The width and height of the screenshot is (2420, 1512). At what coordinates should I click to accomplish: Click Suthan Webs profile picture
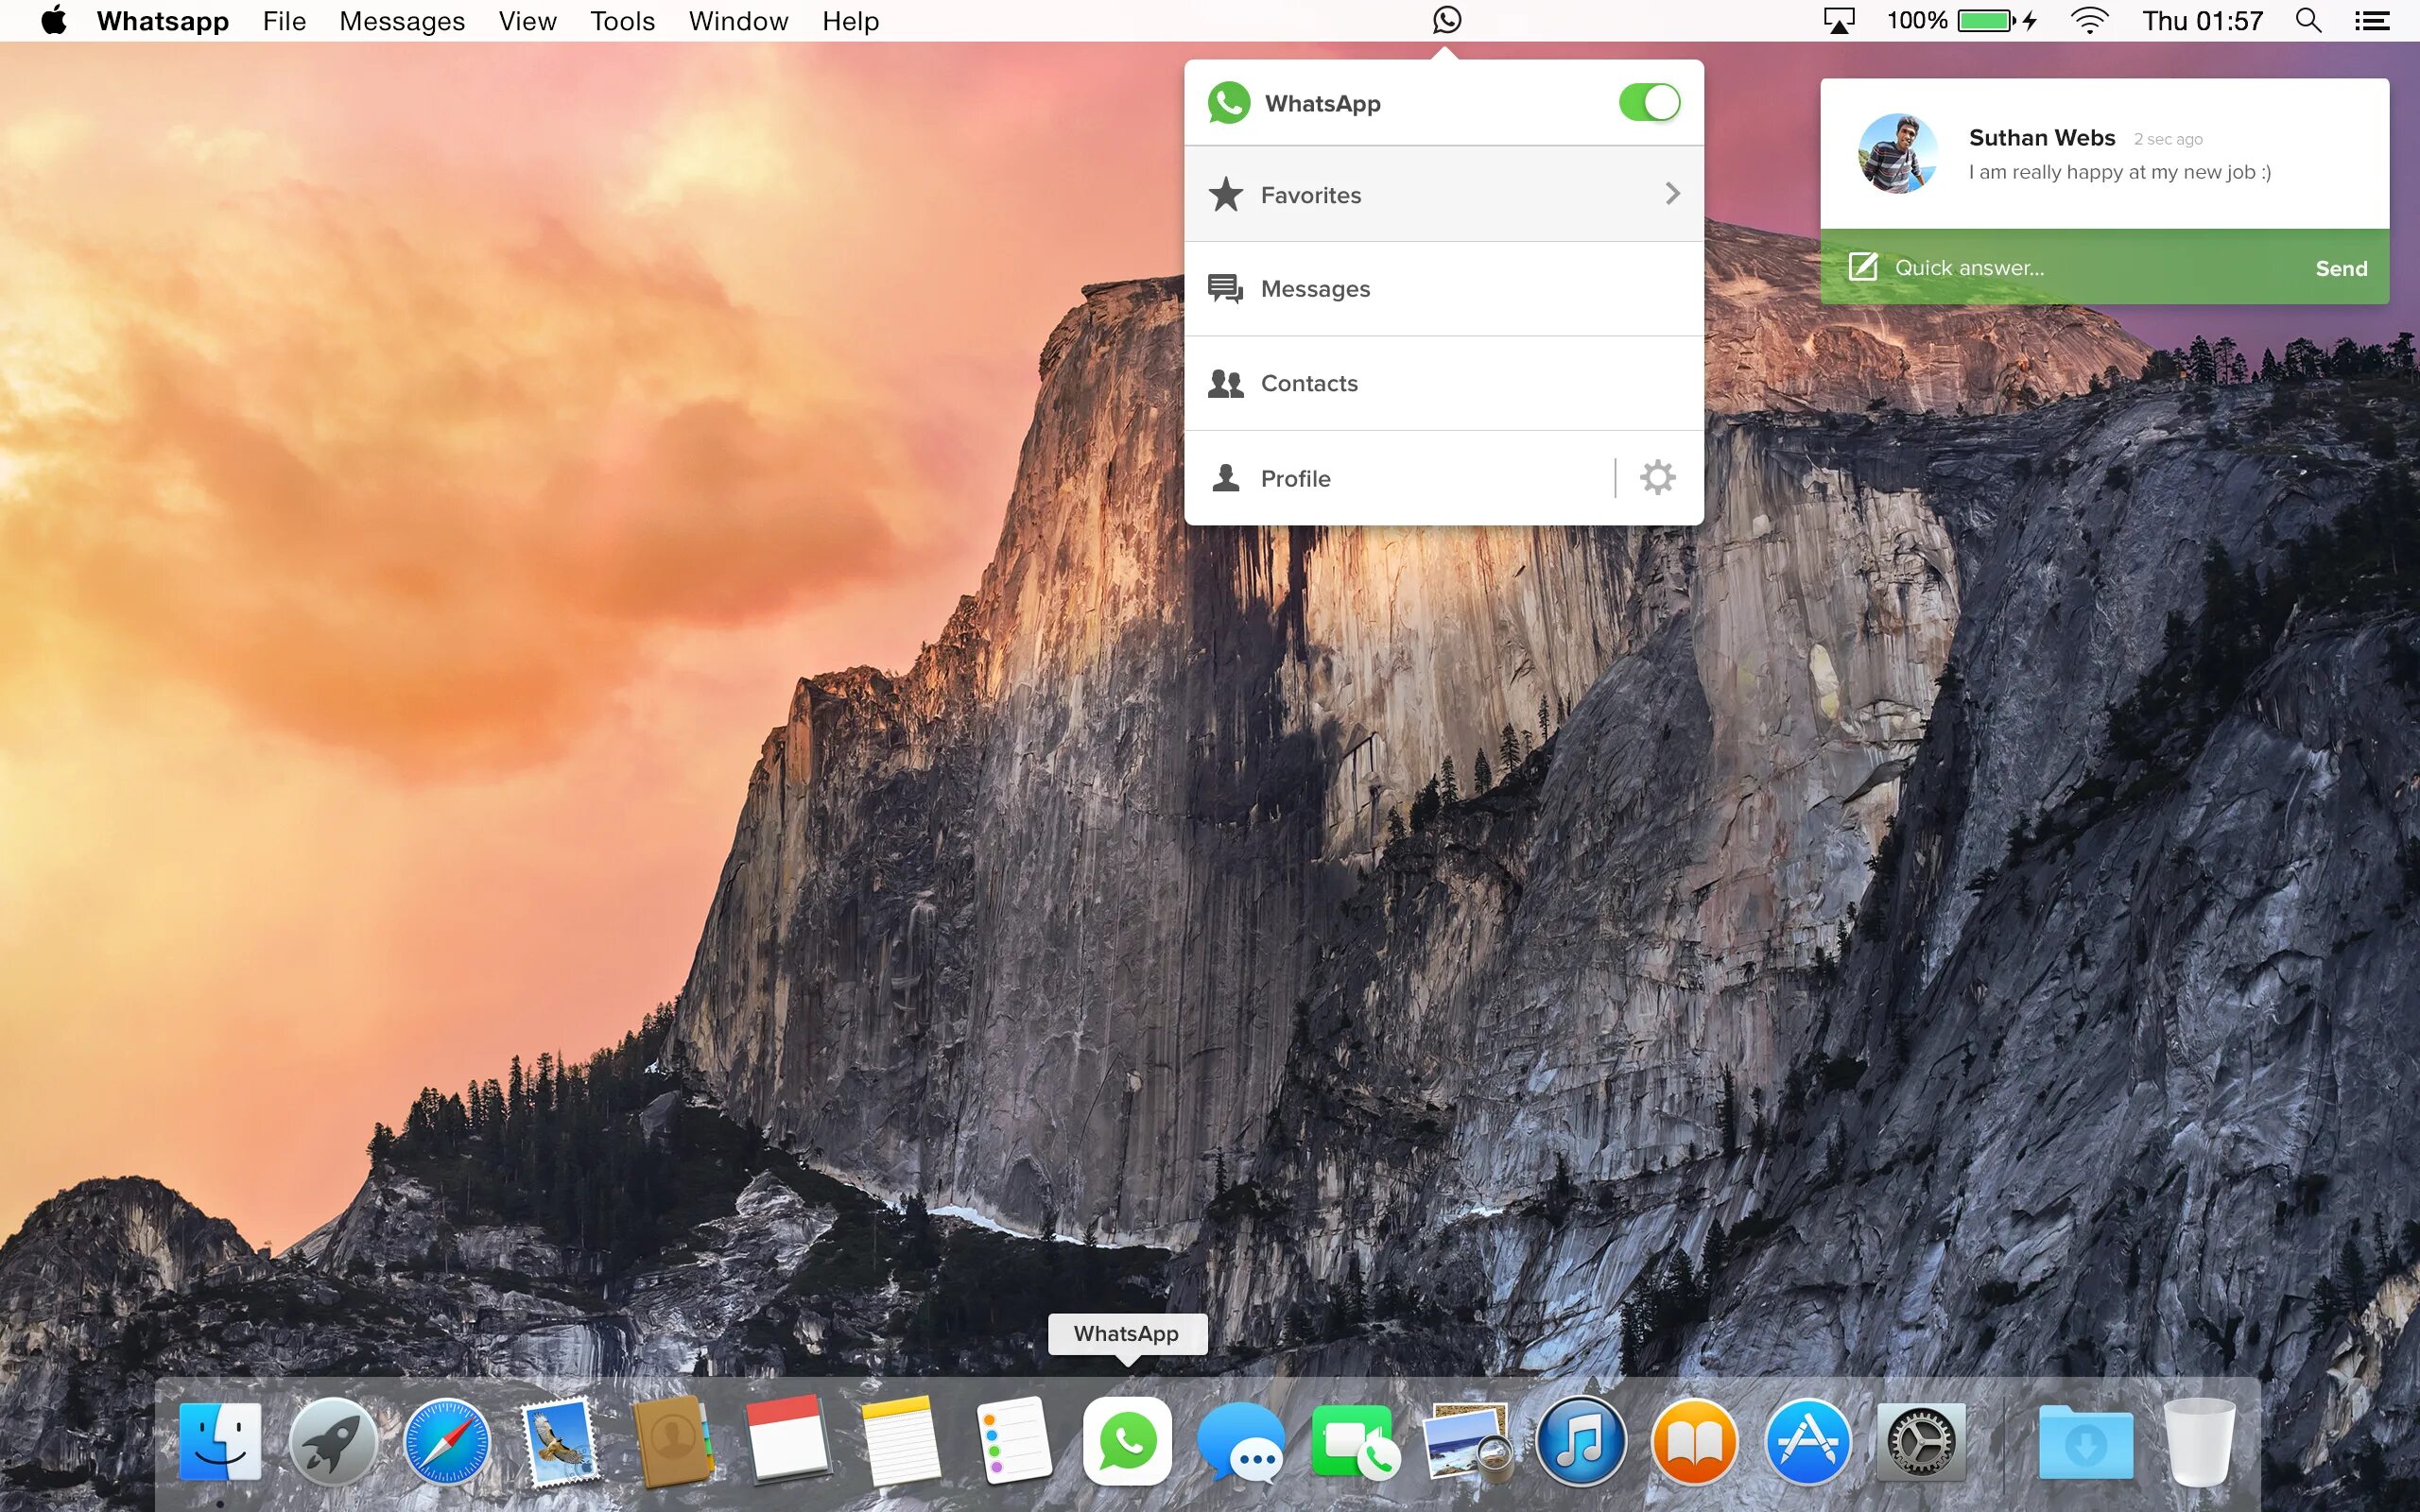(1897, 153)
